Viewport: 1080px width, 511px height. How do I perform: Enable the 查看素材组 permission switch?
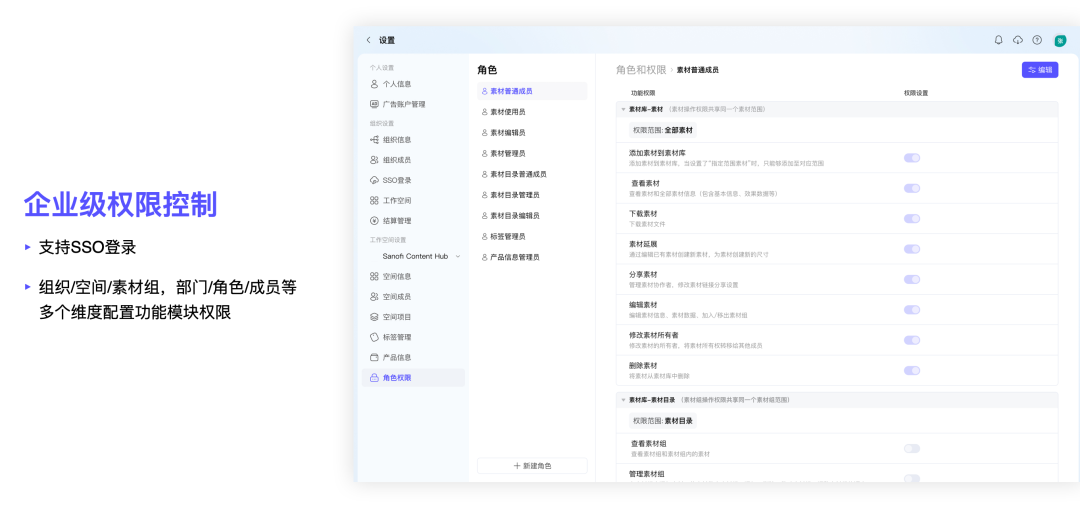pos(911,448)
